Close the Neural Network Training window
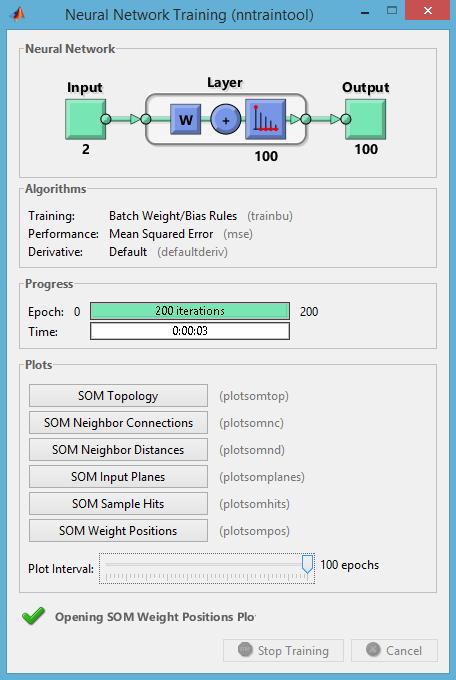 (427, 10)
